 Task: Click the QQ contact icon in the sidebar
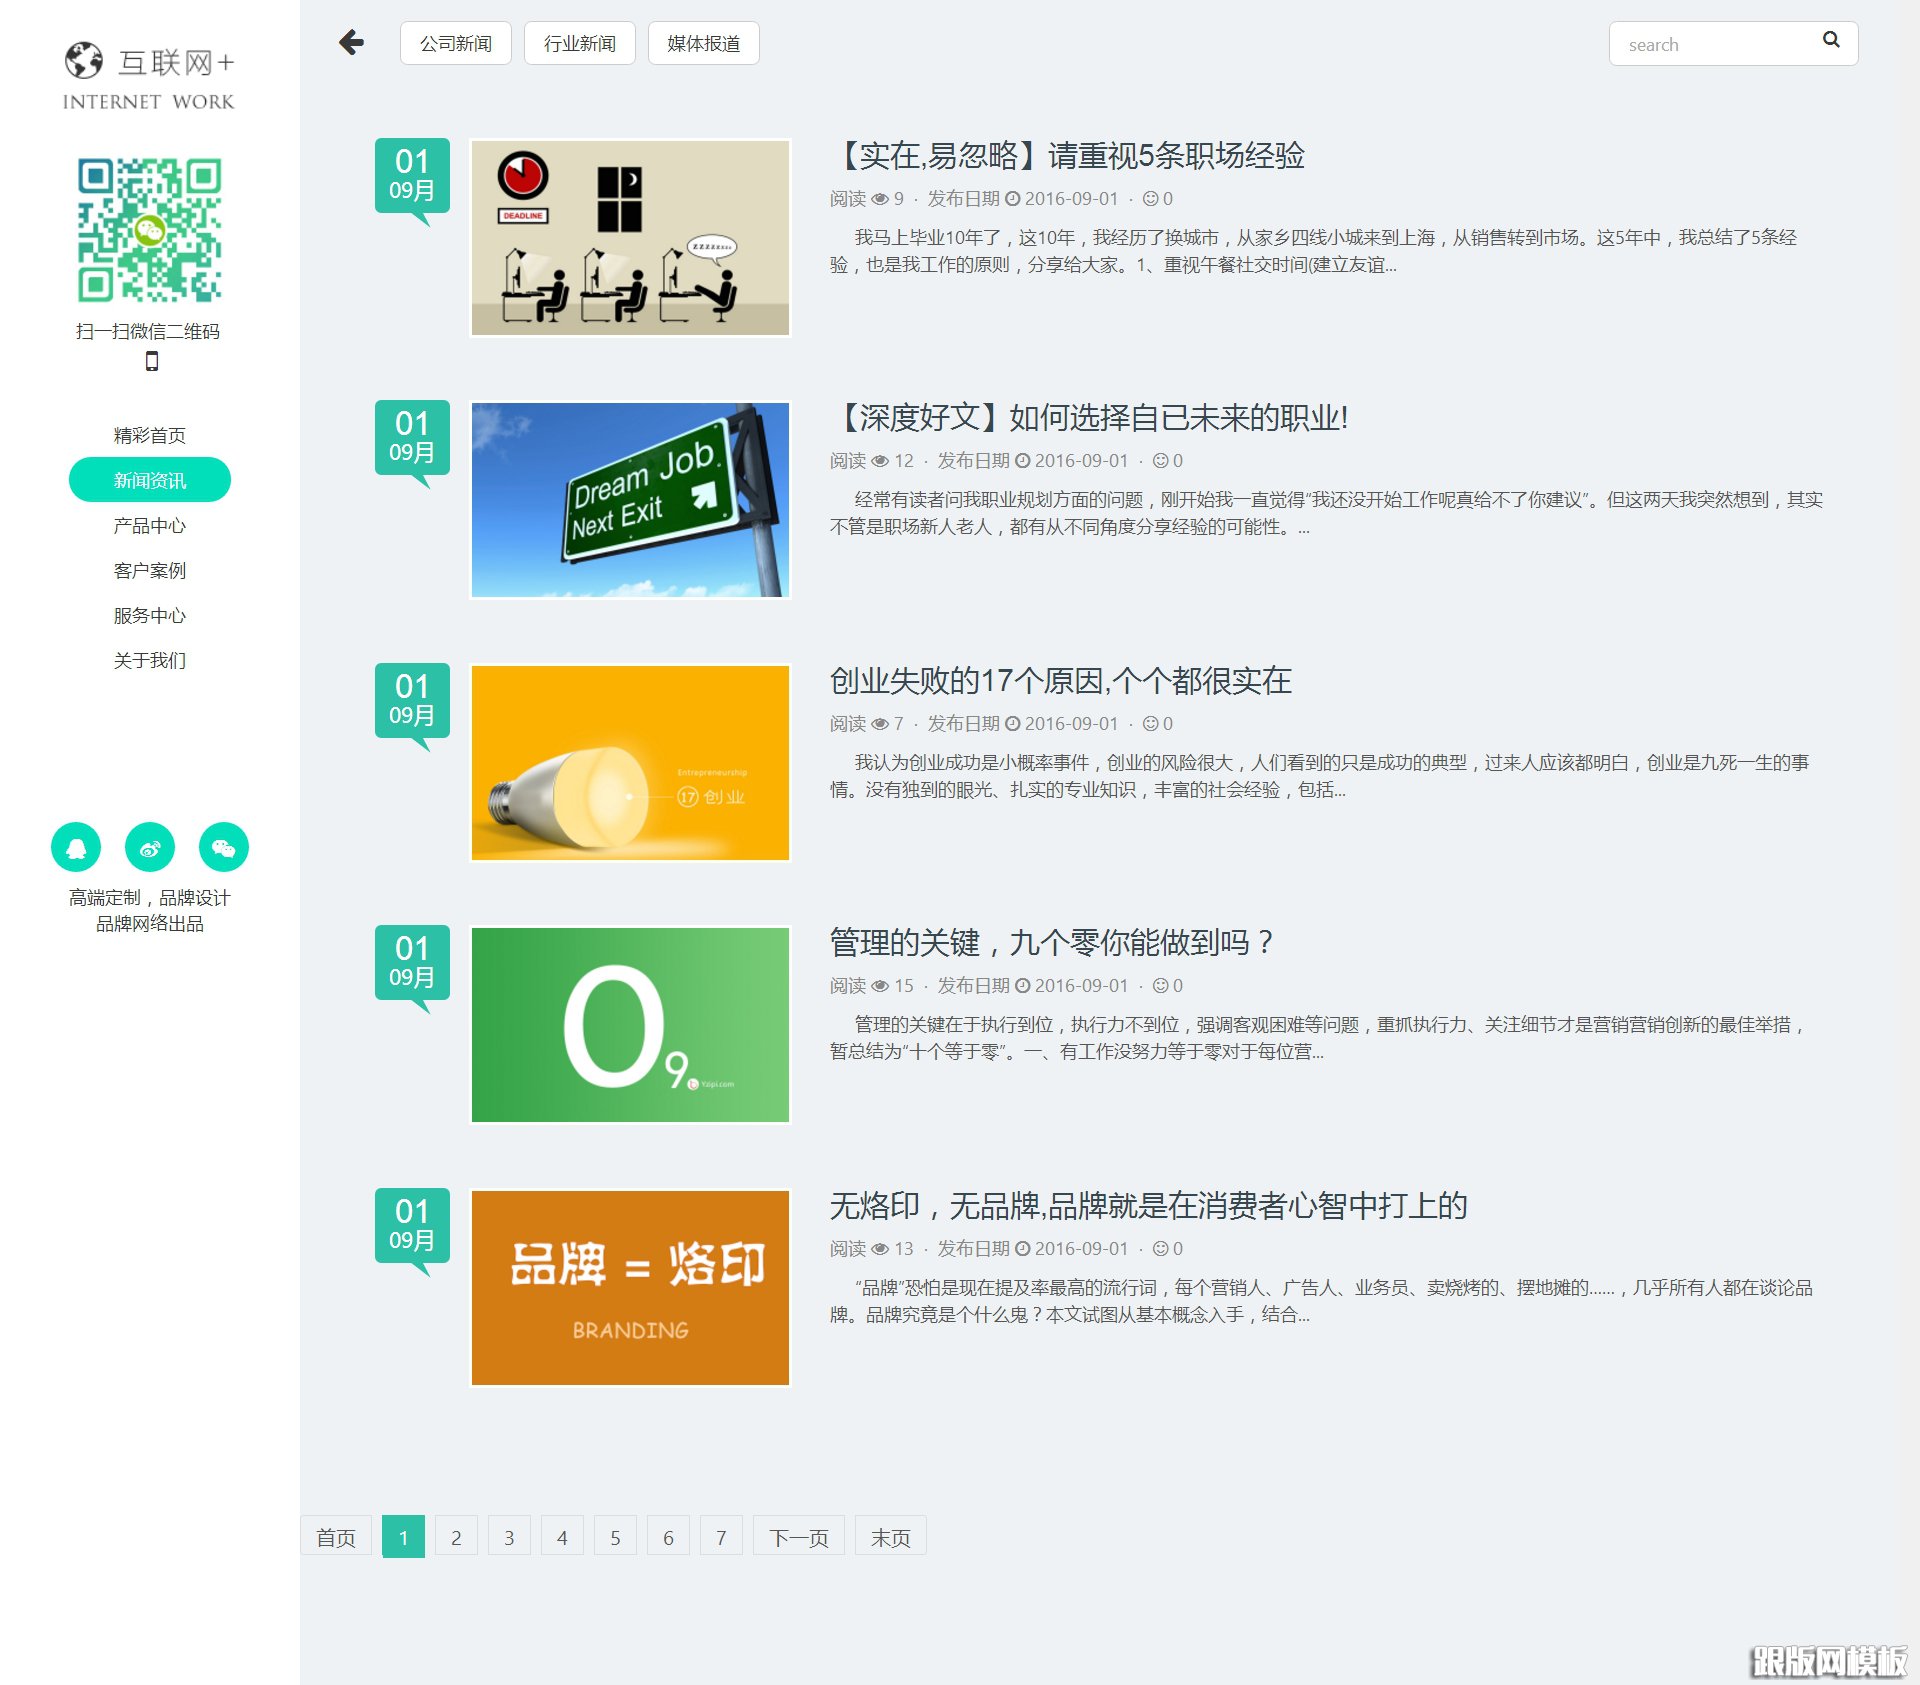point(77,847)
